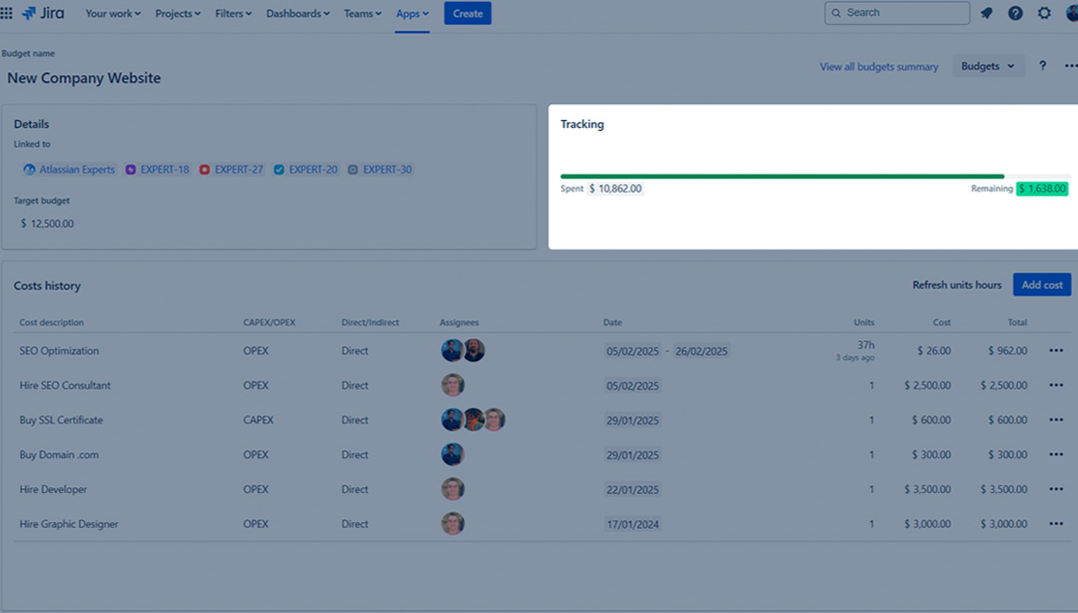The height and width of the screenshot is (613, 1078).
Task: Click assignee avatar in Hire Graphic Designer row
Action: (452, 524)
